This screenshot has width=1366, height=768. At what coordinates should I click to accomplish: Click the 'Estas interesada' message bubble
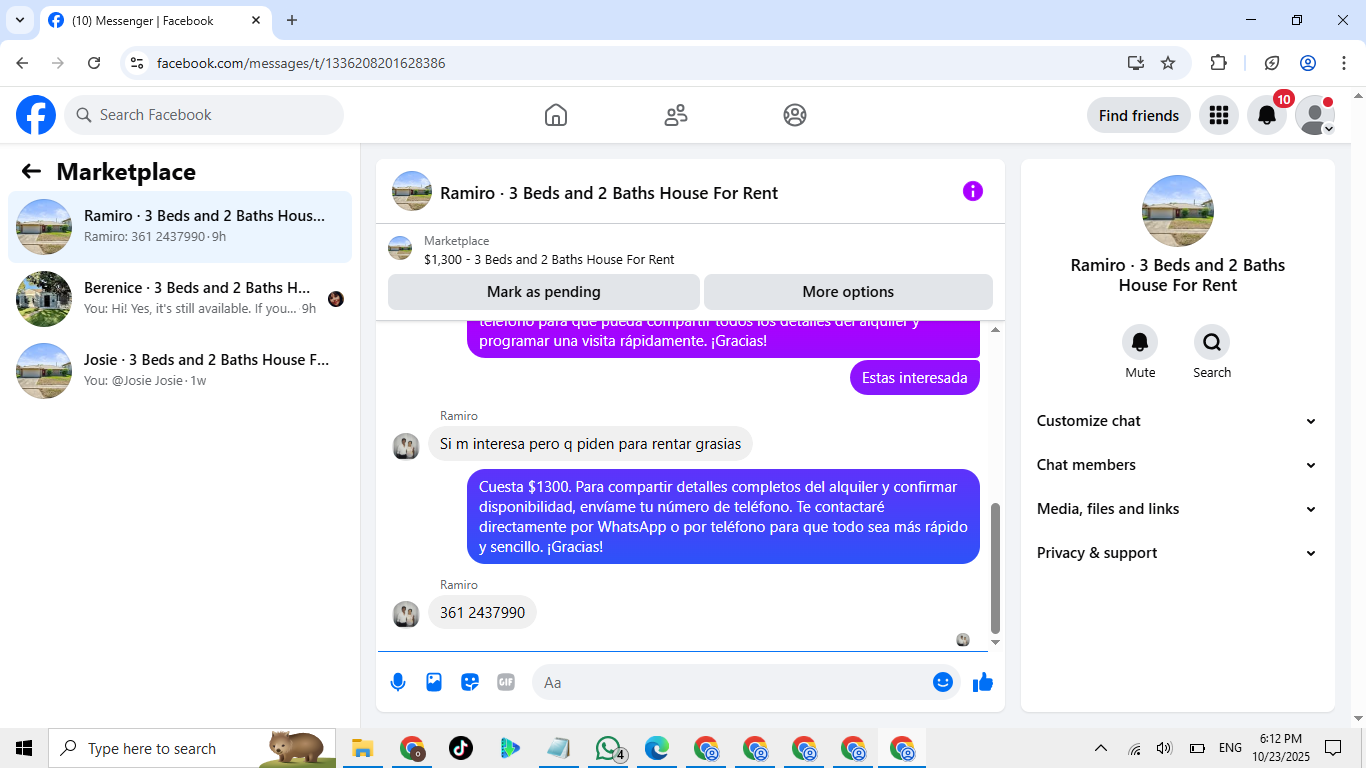(x=915, y=378)
